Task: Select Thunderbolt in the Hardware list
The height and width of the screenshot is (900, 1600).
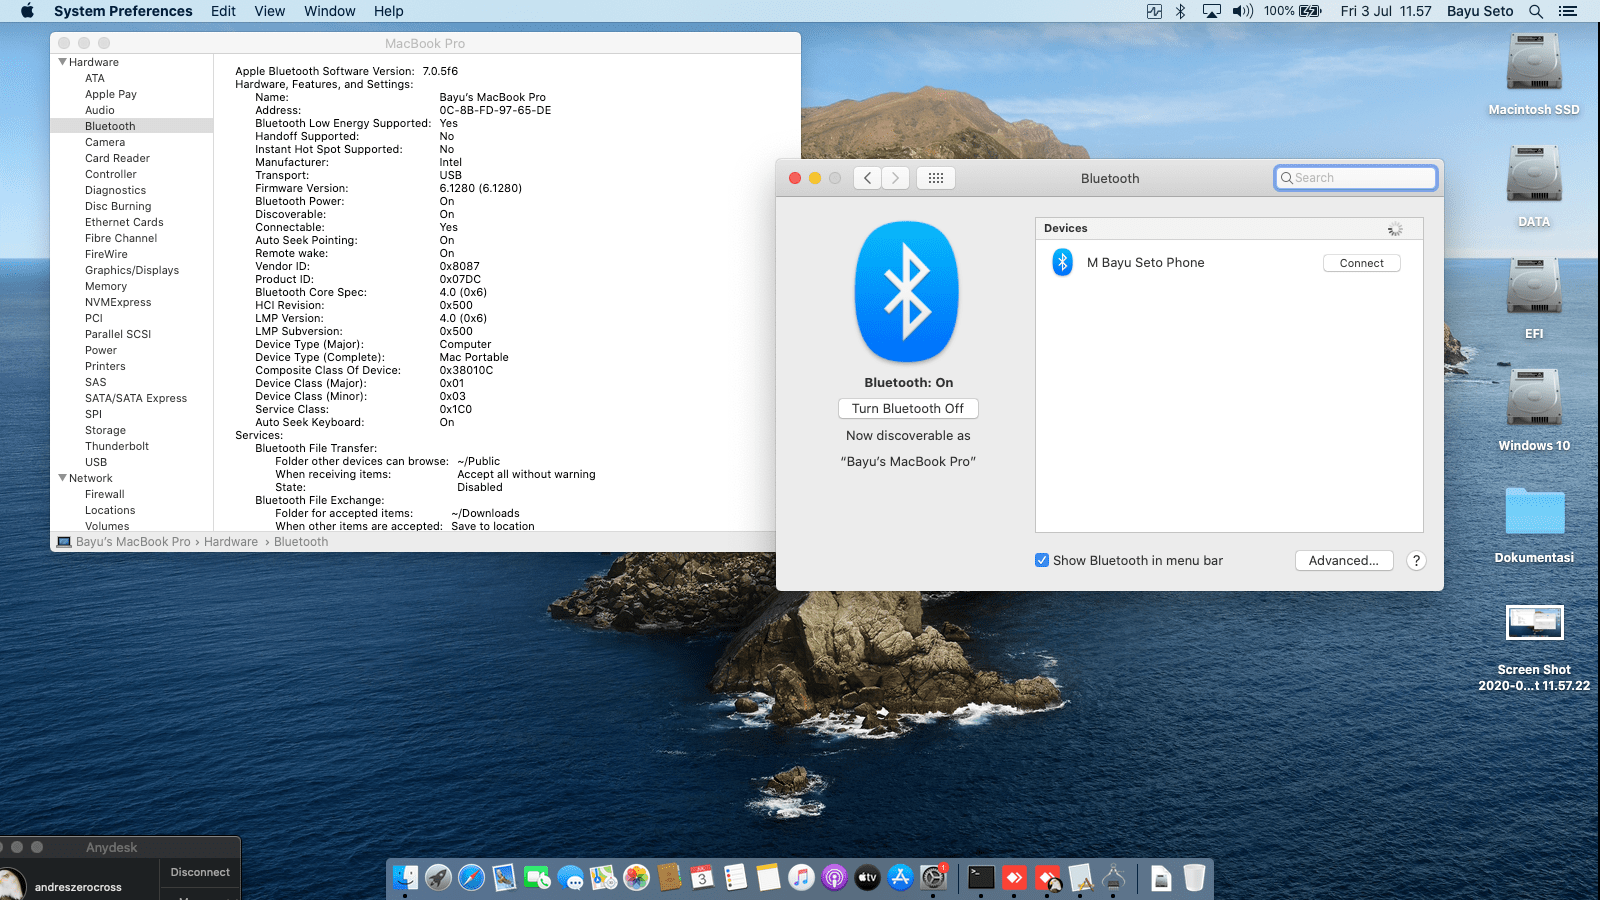Action: tap(117, 446)
